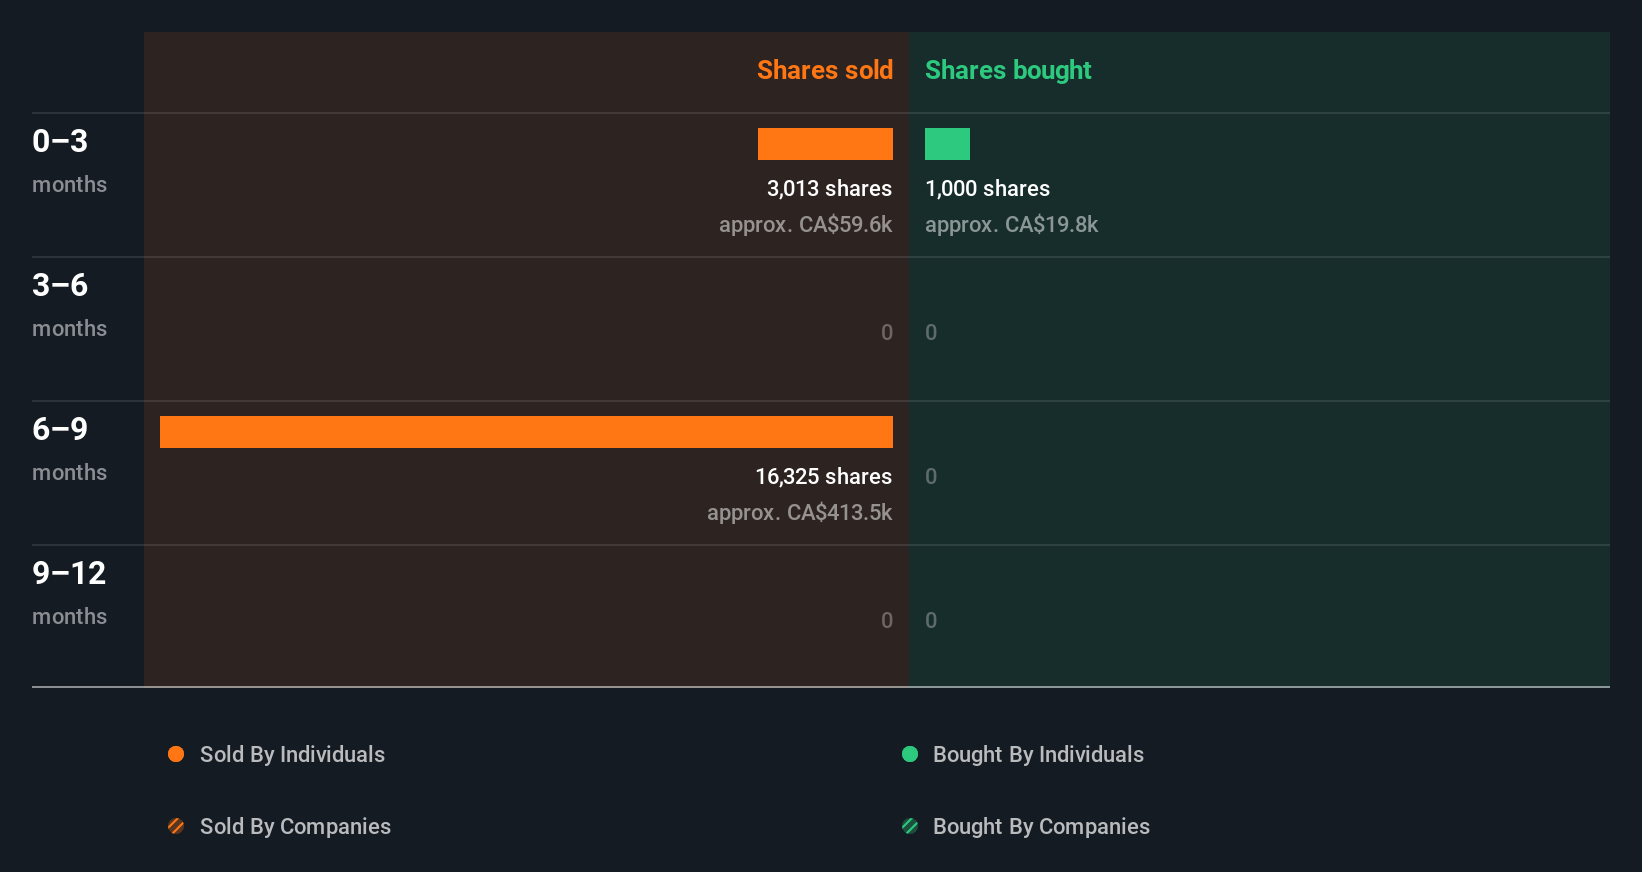Click the 9–12 months row label

pyautogui.click(x=69, y=592)
